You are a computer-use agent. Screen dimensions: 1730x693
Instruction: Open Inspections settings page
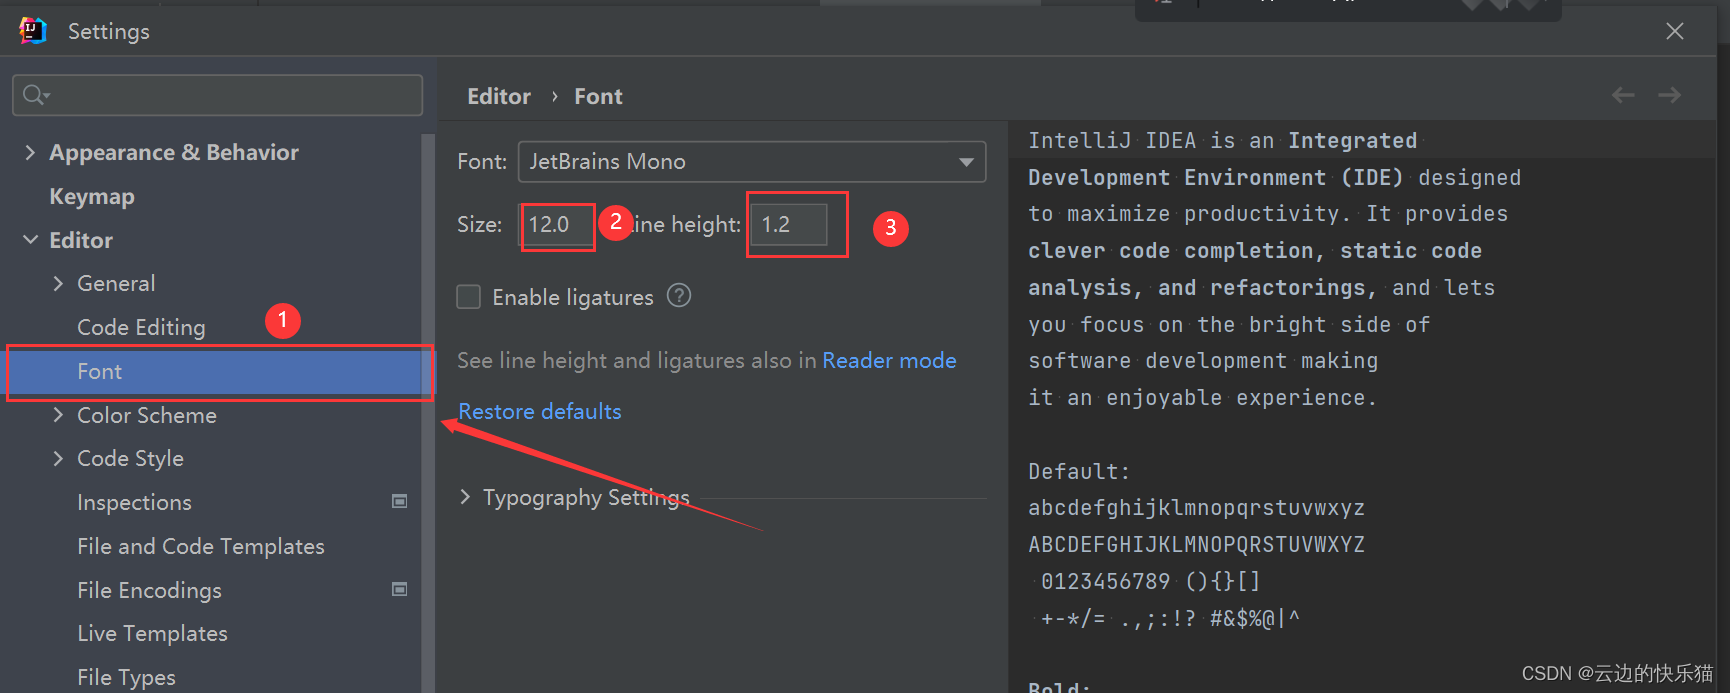pos(134,502)
